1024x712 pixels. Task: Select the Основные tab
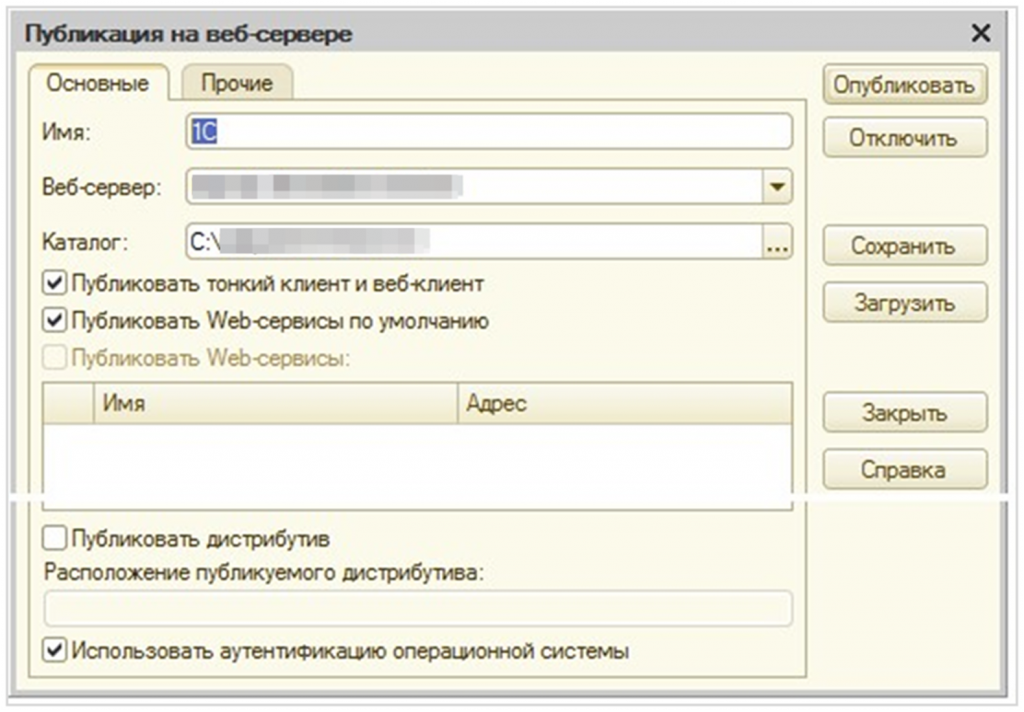[x=98, y=83]
